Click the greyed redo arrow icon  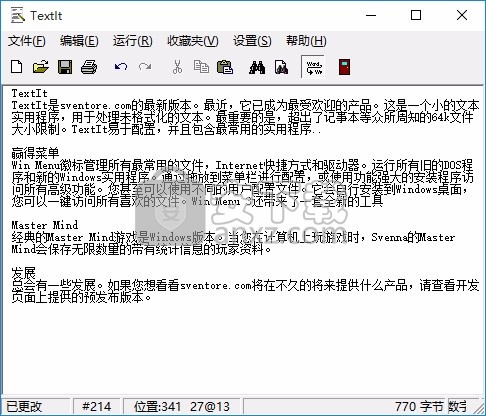coord(145,67)
